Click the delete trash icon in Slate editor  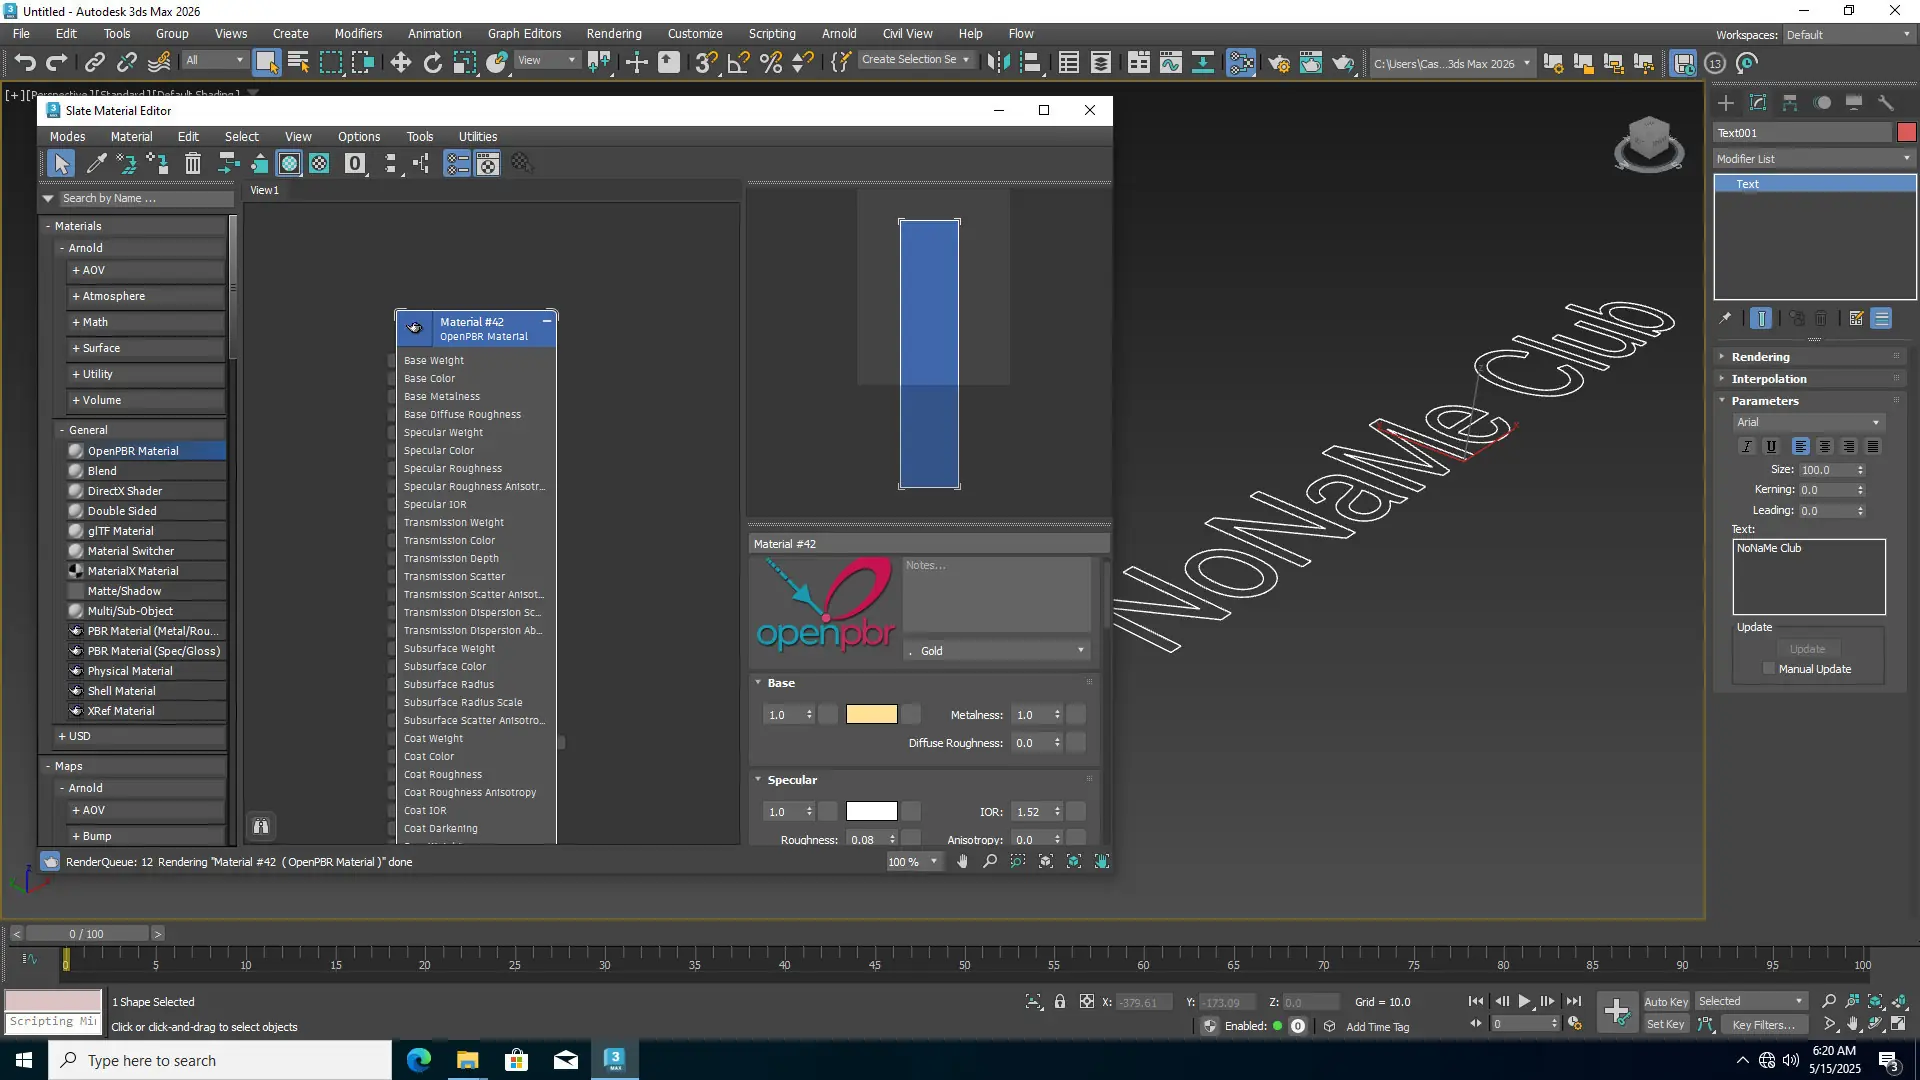(x=193, y=164)
